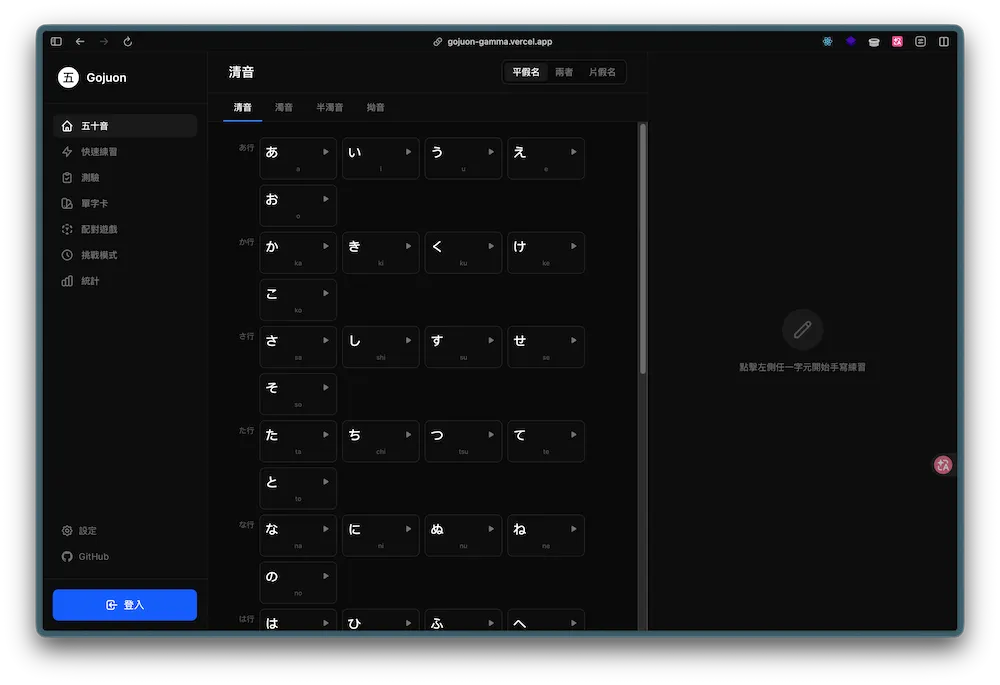
Task: Open 配對遊戲 matching game
Action: pos(99,230)
